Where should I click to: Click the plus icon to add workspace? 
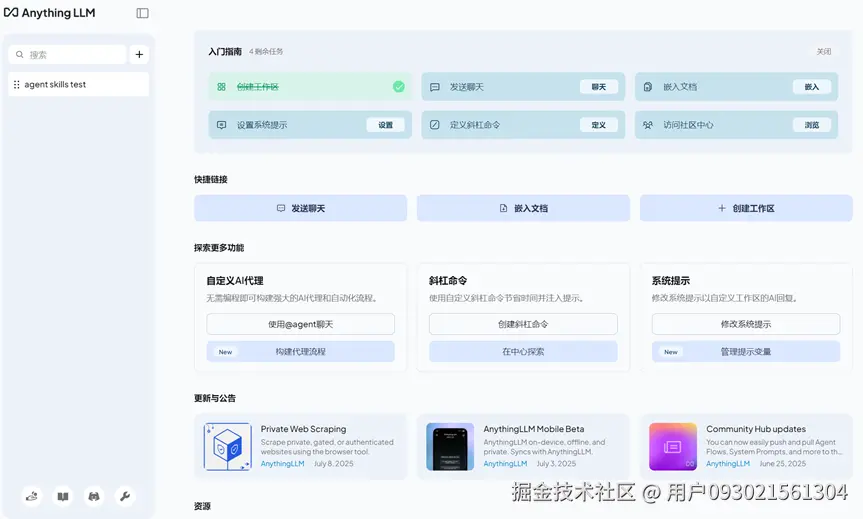(139, 54)
